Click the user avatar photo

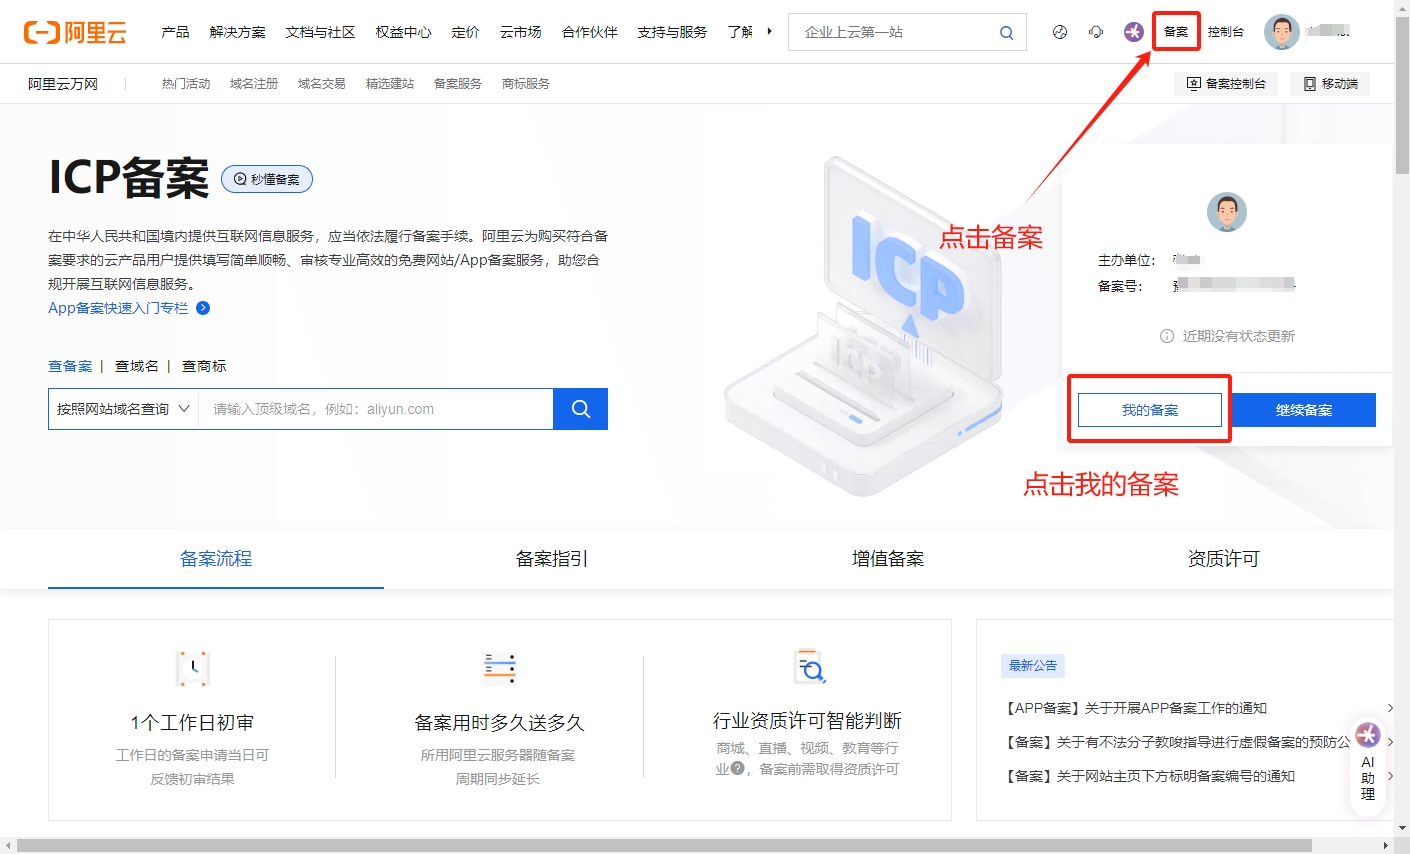(x=1281, y=31)
